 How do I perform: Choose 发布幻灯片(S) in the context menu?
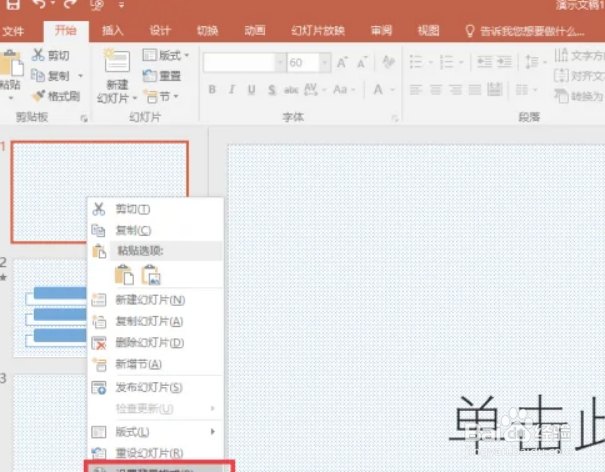(x=155, y=387)
